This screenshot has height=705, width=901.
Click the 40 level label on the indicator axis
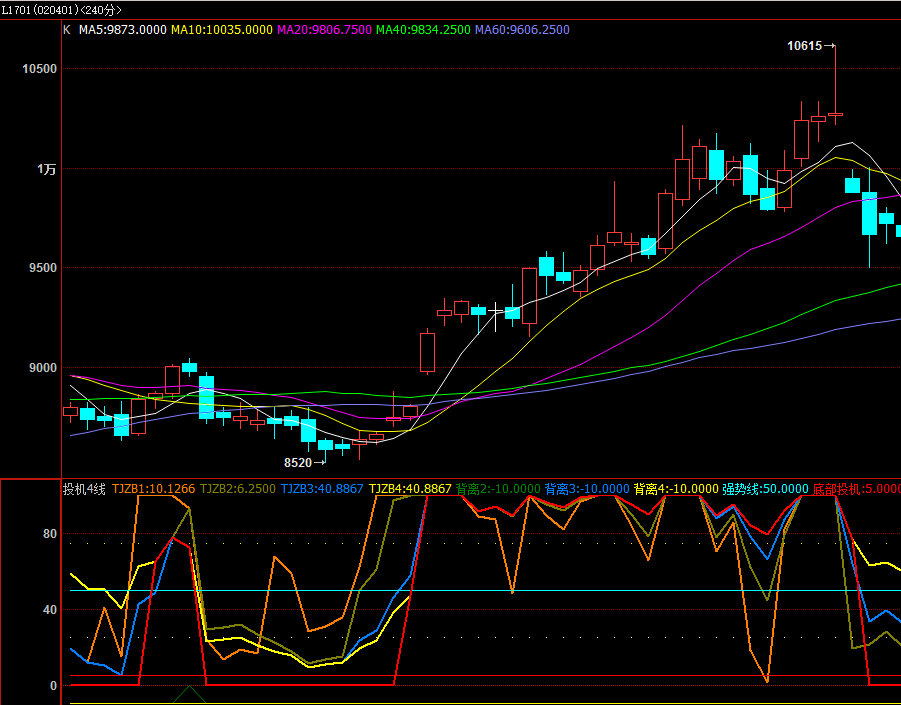click(x=50, y=610)
